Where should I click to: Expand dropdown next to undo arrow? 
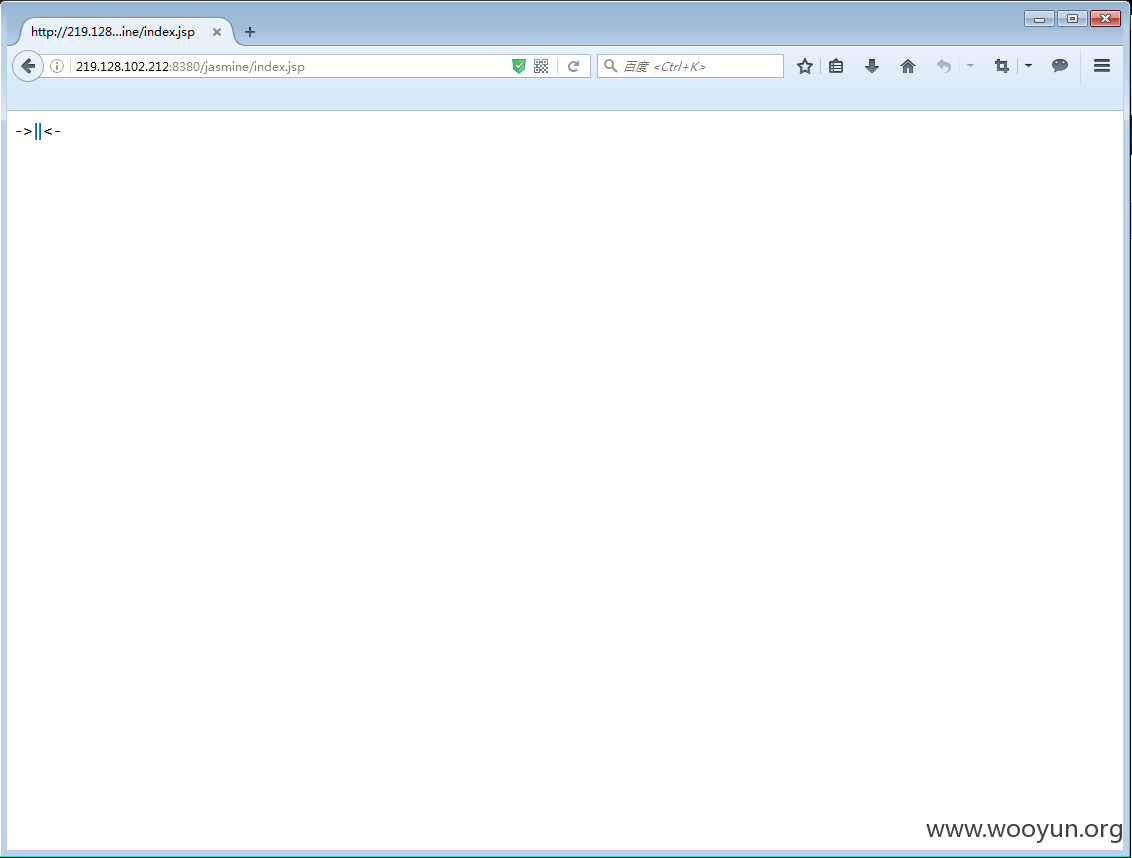[970, 66]
